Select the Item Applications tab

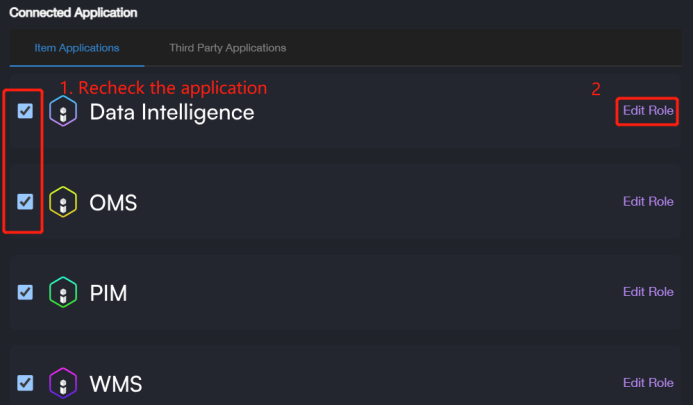click(x=77, y=47)
